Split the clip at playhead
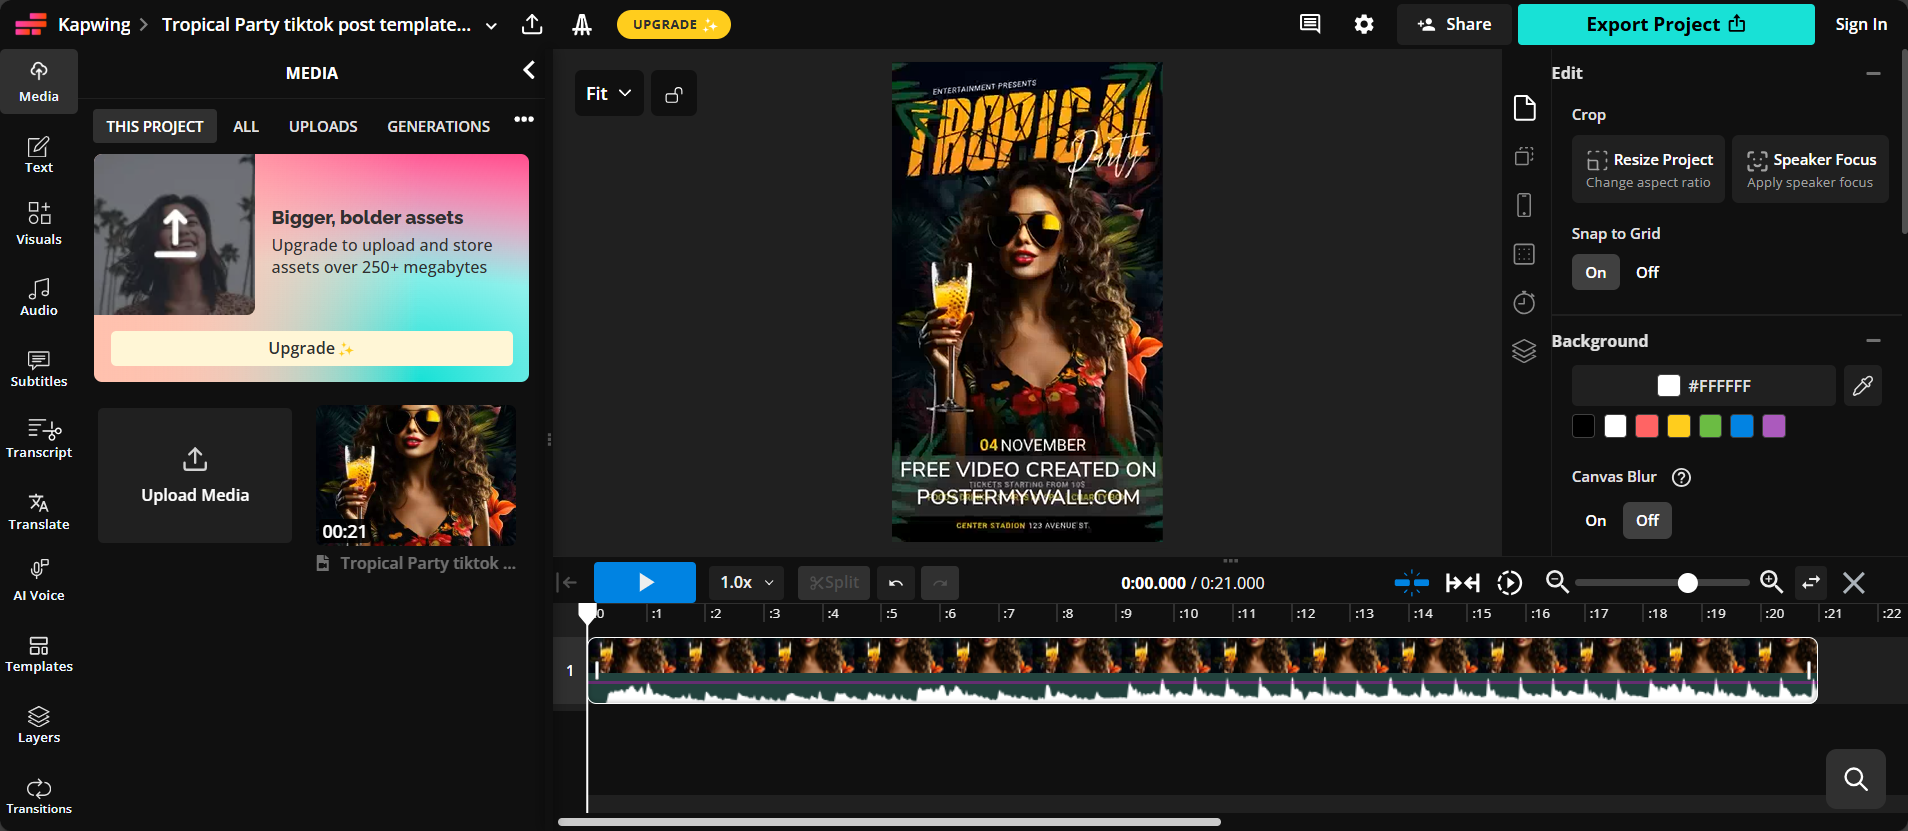1908x831 pixels. [x=834, y=583]
